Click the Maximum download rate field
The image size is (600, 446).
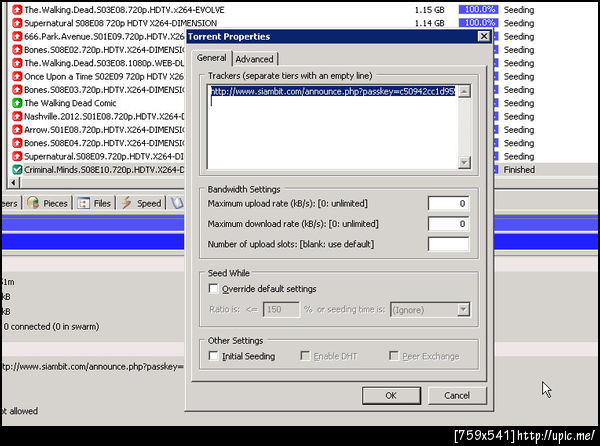(x=448, y=224)
